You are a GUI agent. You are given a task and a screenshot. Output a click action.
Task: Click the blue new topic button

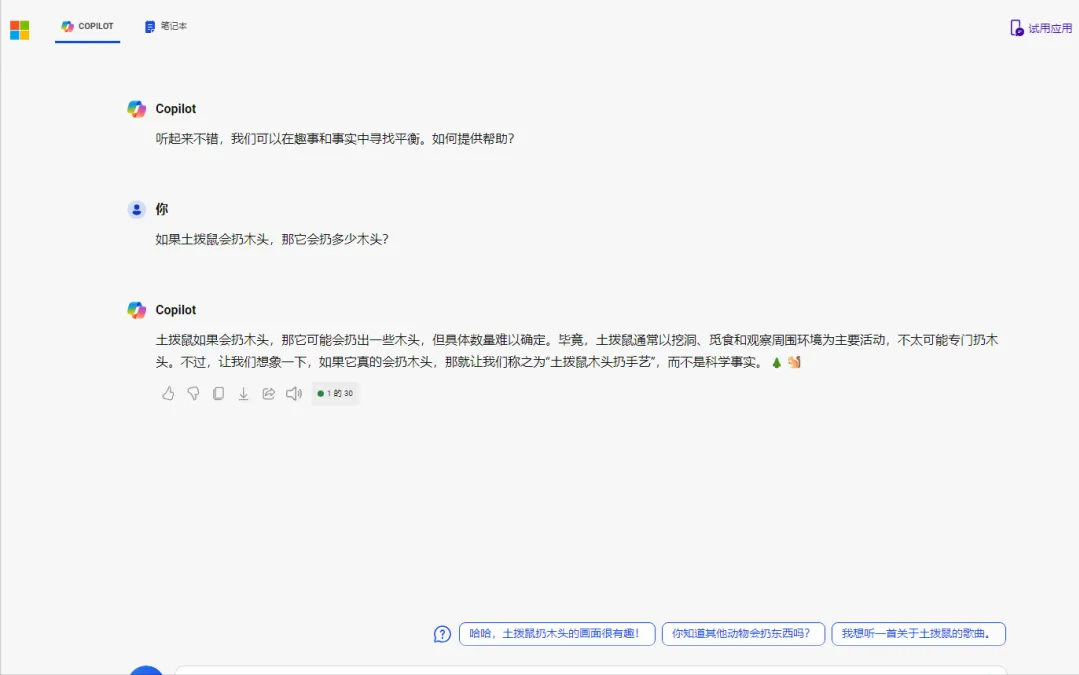click(x=146, y=670)
